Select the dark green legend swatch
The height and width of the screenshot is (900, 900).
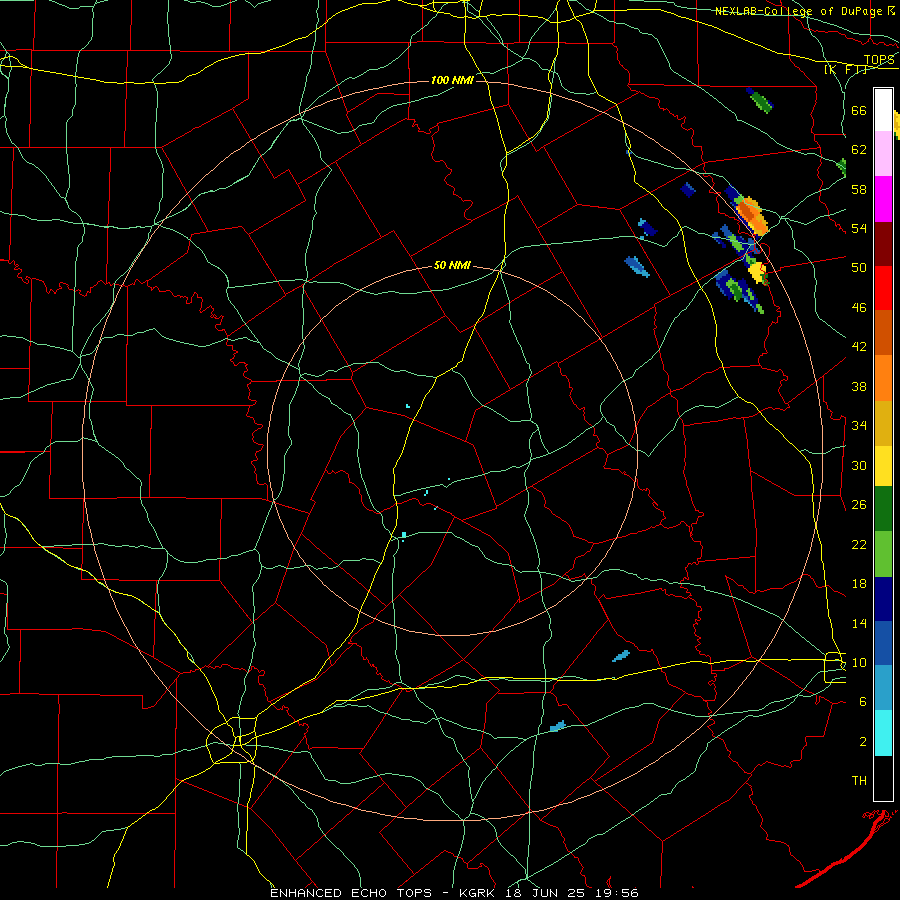[x=883, y=509]
